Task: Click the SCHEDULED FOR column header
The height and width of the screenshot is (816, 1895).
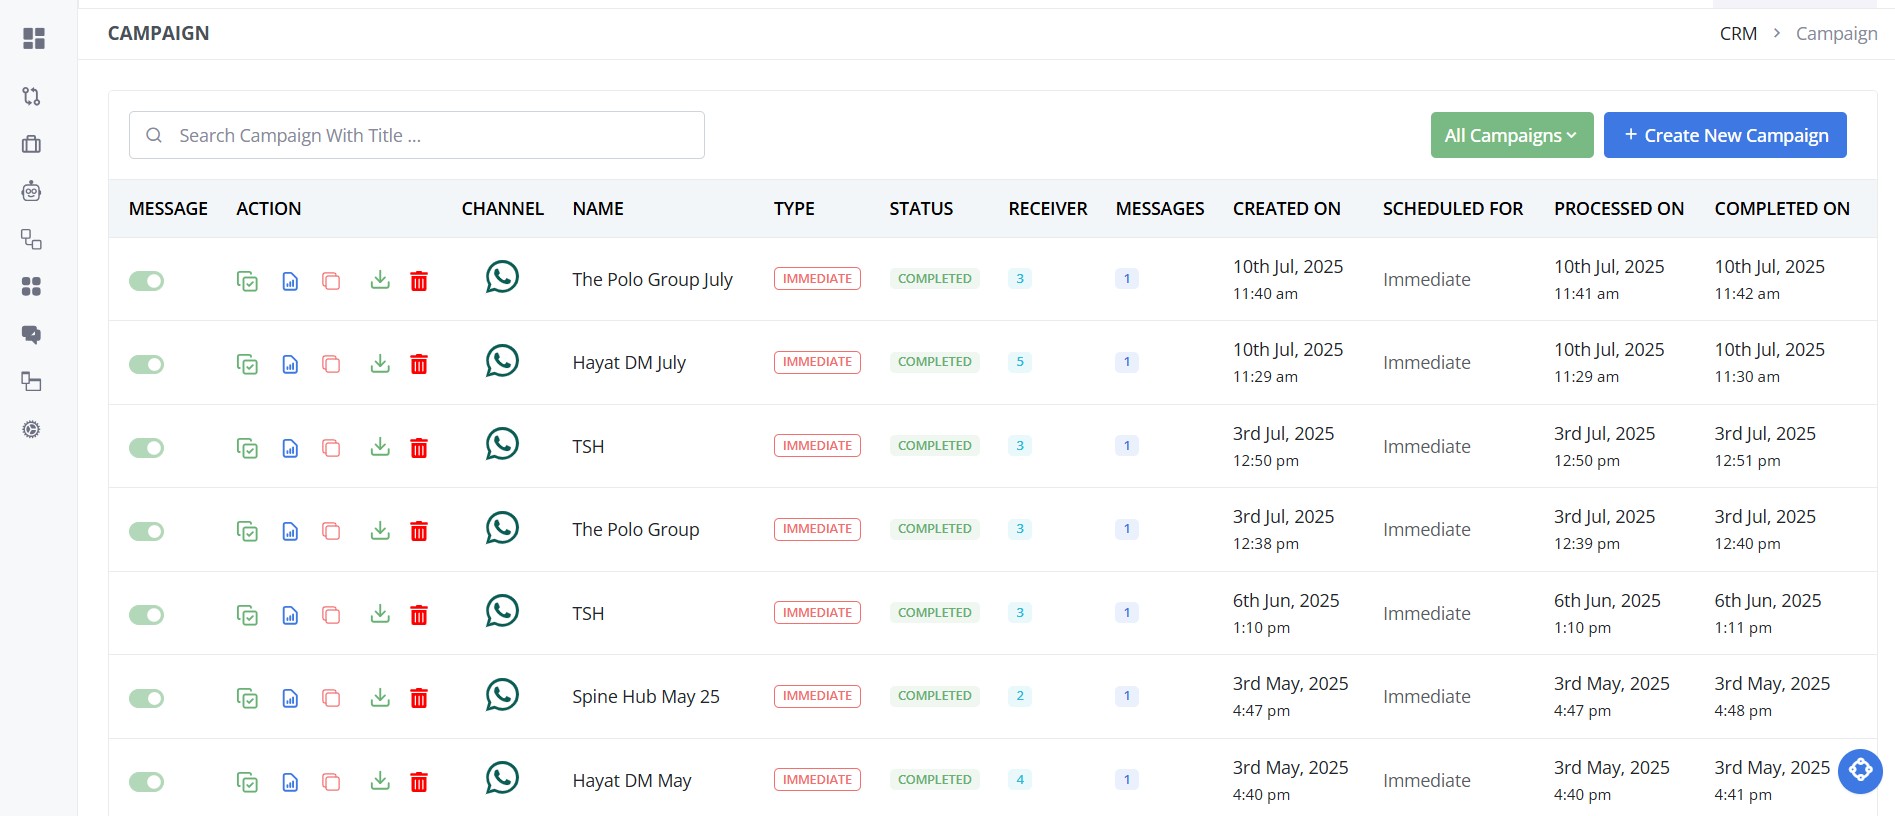Action: (1453, 209)
